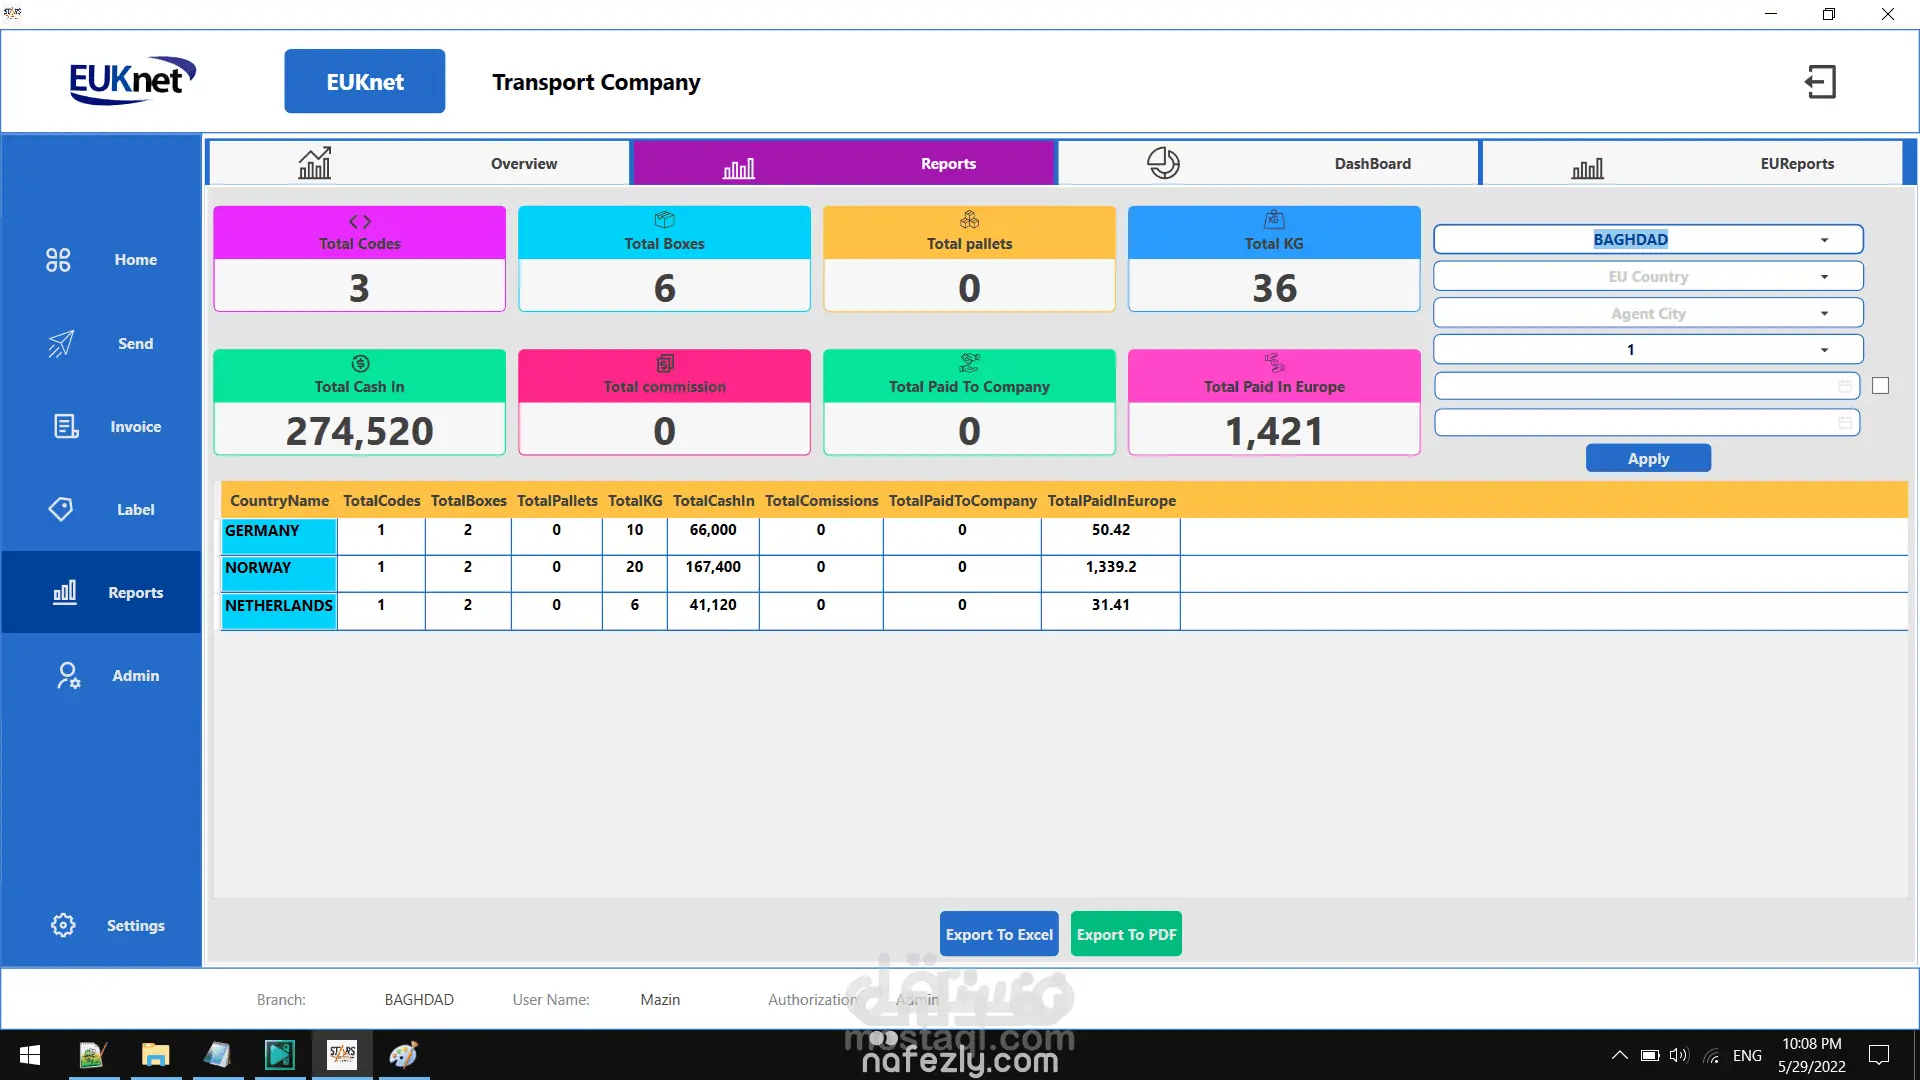Open Admin user icon in sidebar
The height and width of the screenshot is (1080, 1920).
pos(67,676)
